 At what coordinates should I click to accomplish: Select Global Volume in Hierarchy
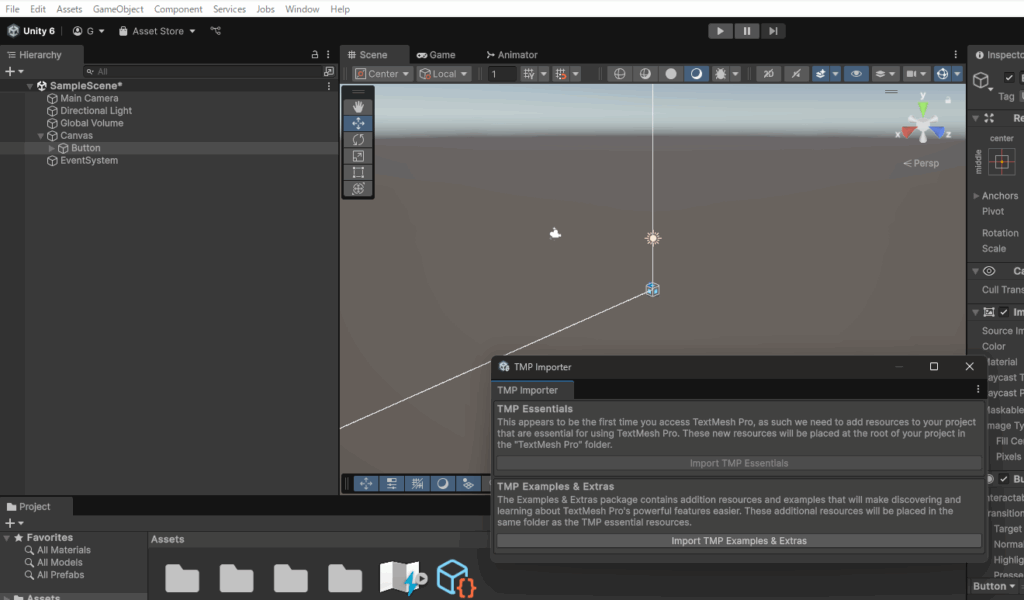point(91,123)
